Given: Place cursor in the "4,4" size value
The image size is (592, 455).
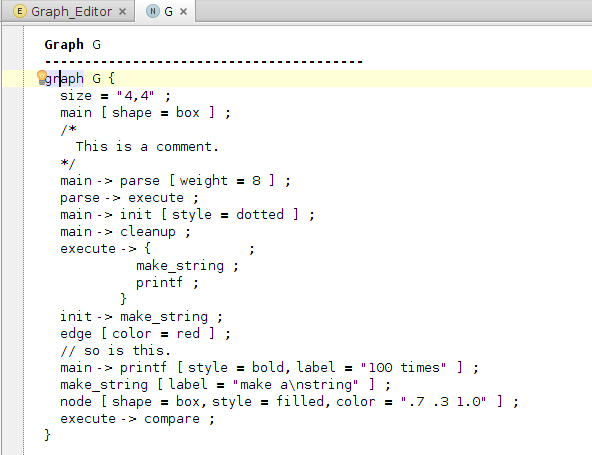Looking at the screenshot, I should tap(136, 96).
